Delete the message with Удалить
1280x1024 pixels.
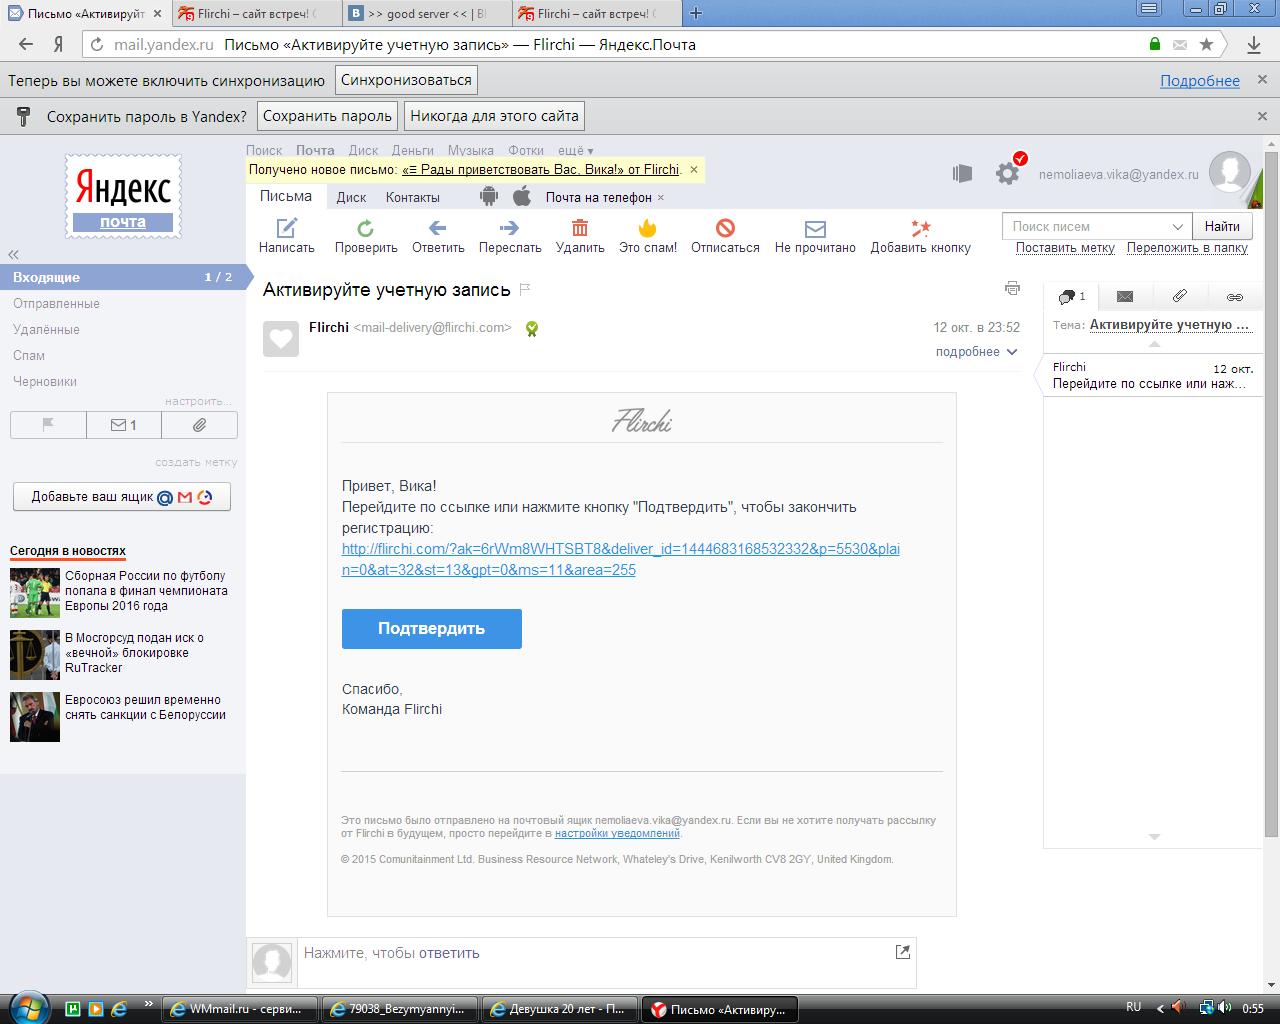coord(580,237)
